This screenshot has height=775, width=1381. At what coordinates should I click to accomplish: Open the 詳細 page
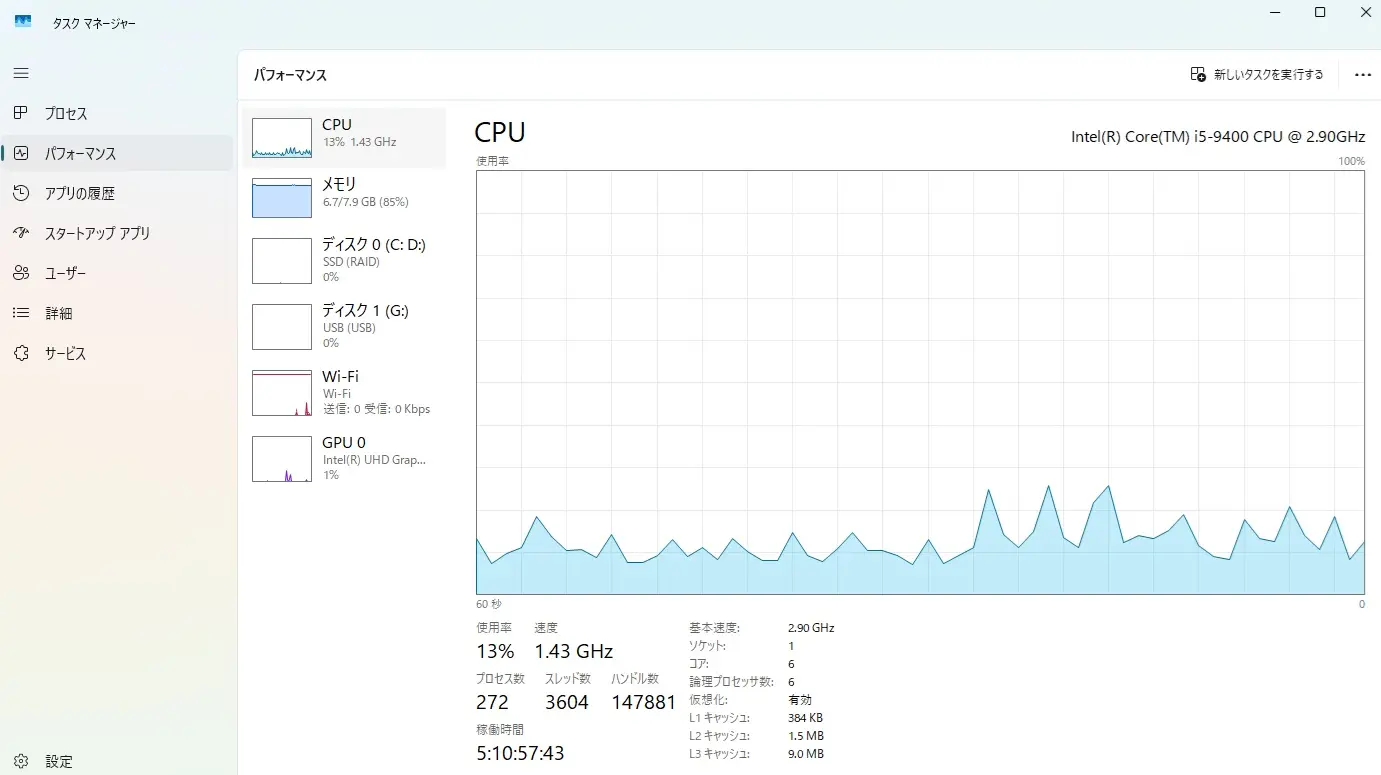click(x=117, y=313)
